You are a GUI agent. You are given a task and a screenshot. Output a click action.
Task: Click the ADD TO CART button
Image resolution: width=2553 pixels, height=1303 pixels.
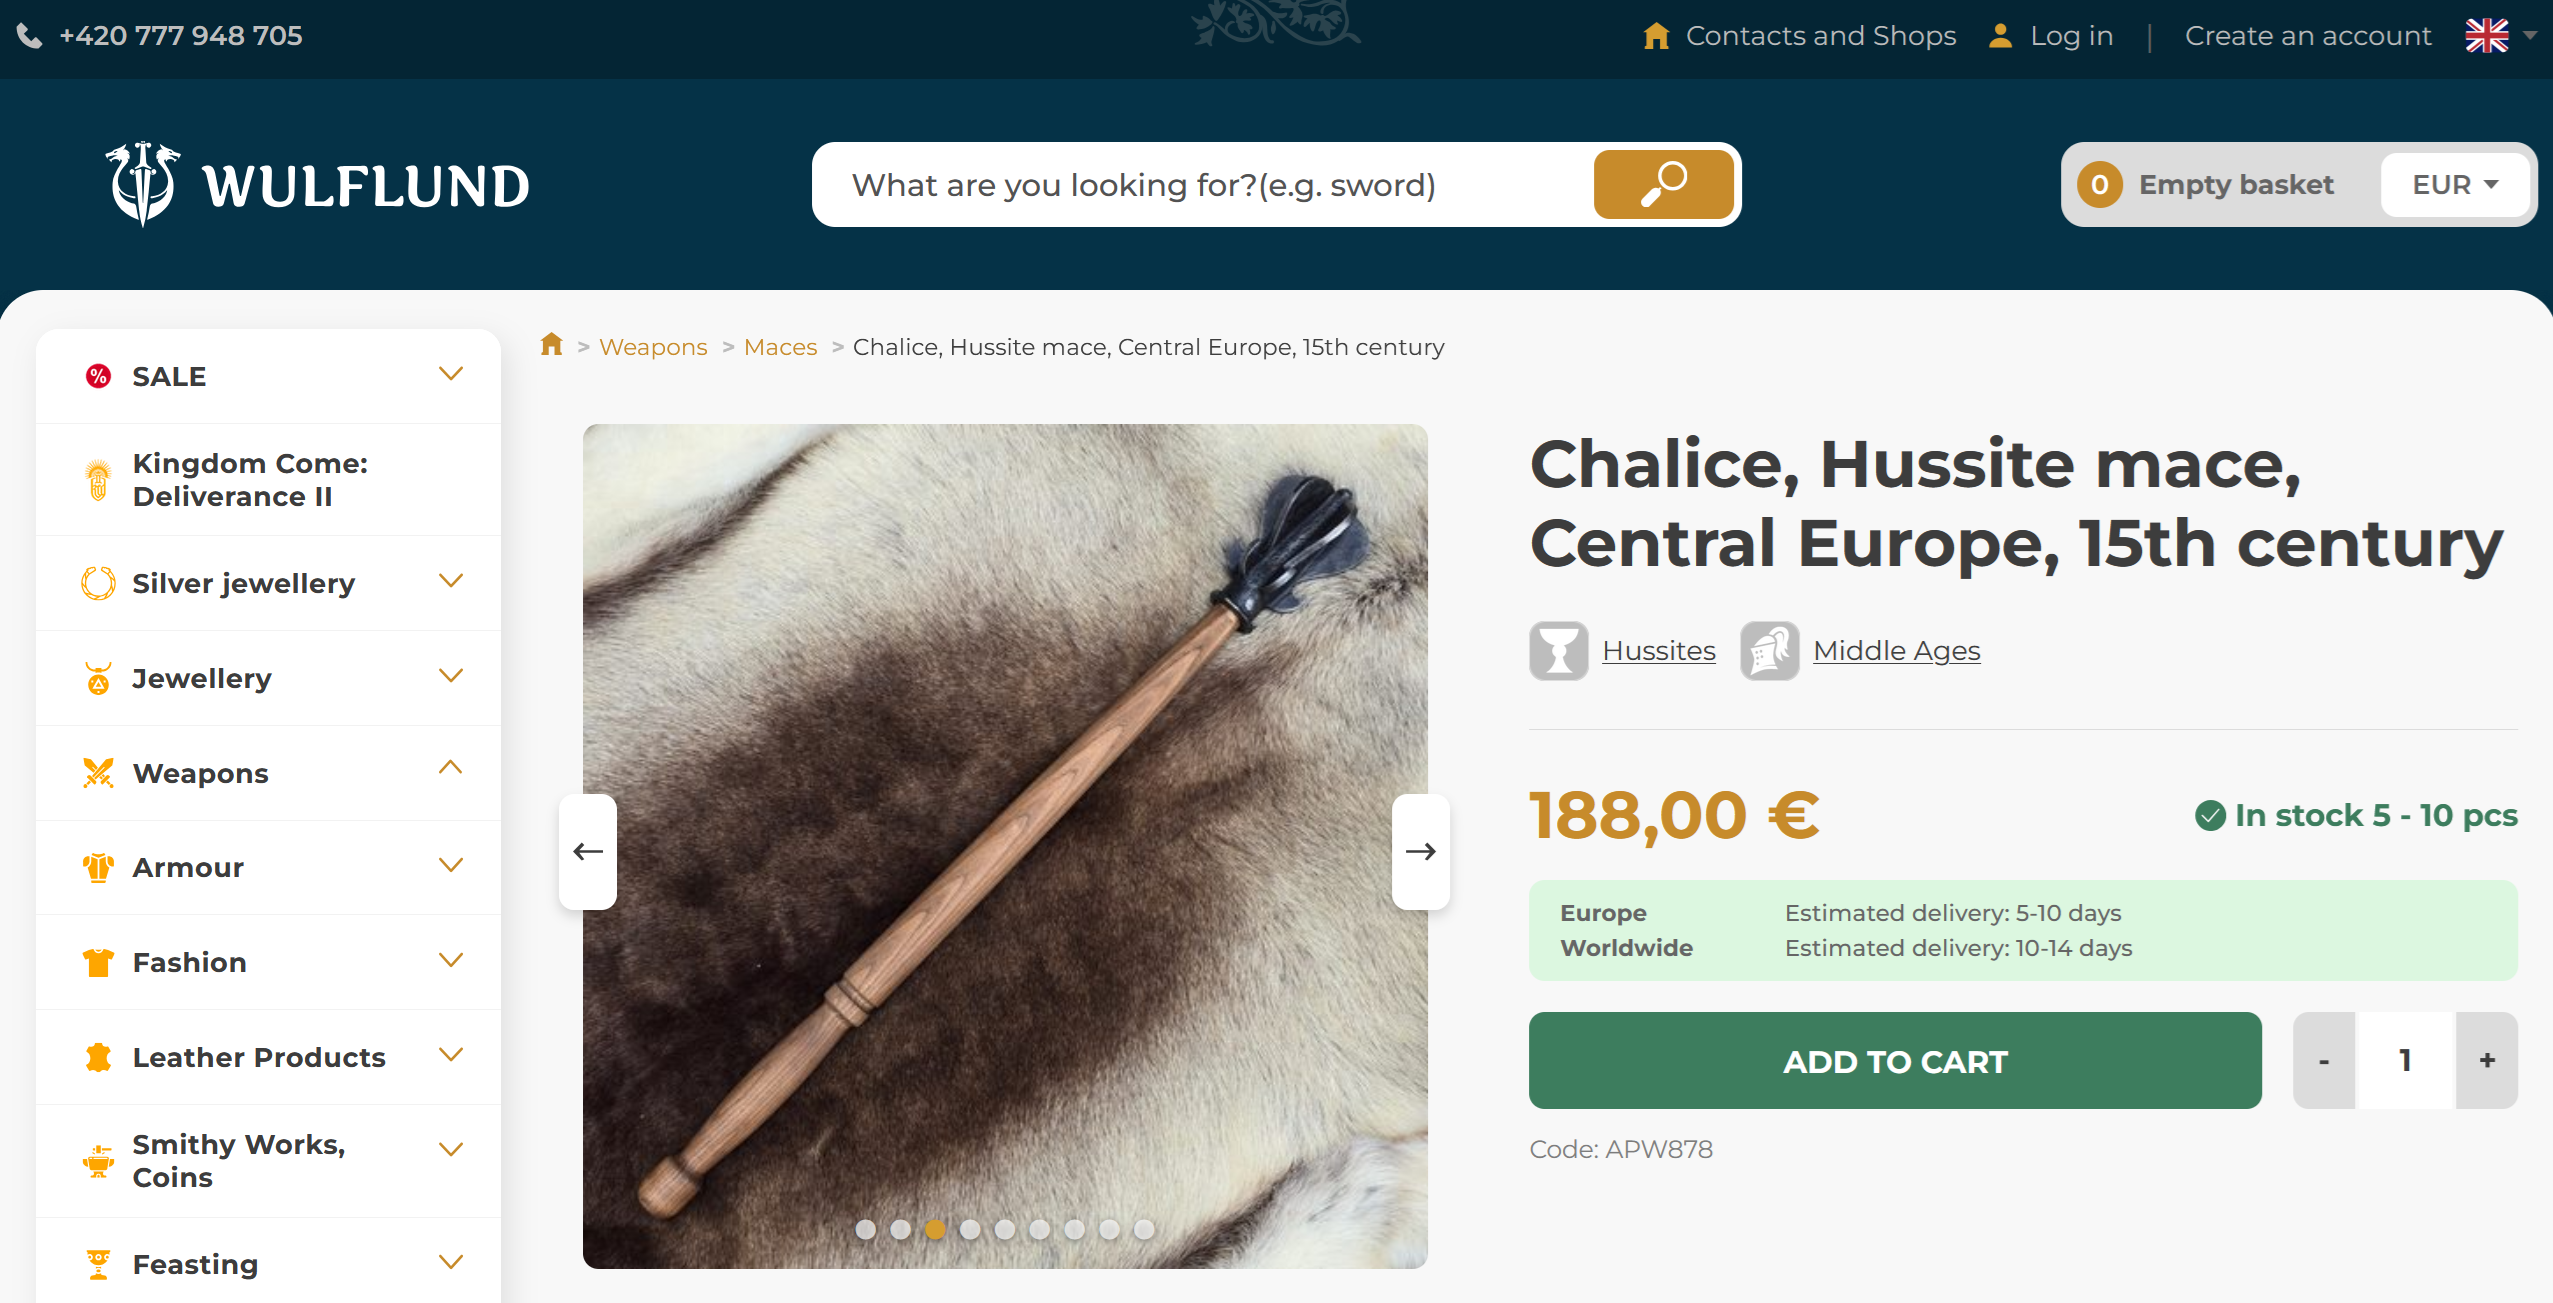tap(1895, 1061)
